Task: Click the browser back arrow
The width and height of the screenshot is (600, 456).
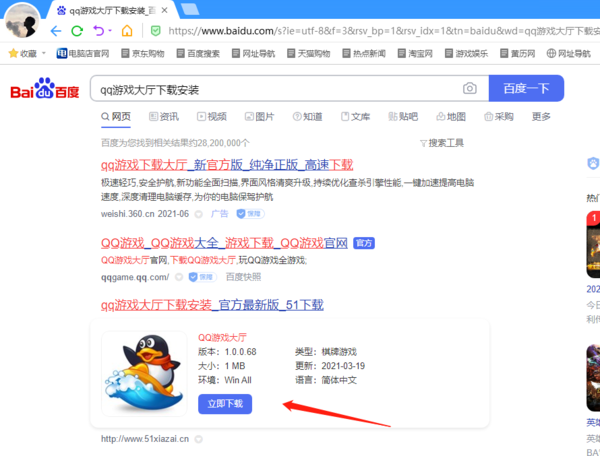Action: point(56,31)
